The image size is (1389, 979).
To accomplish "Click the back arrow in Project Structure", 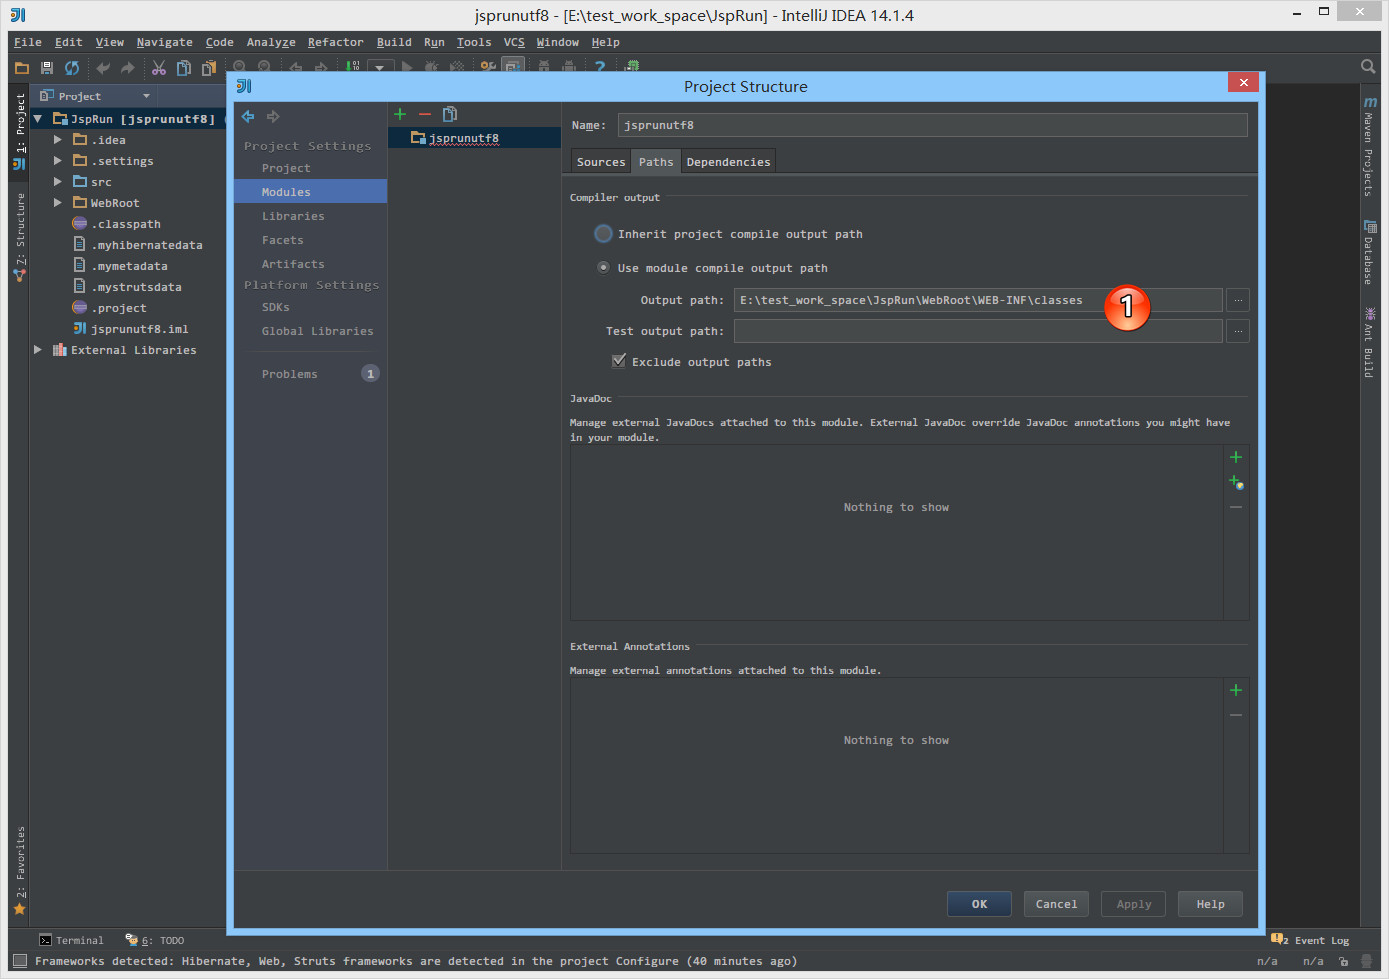I will click(x=248, y=117).
